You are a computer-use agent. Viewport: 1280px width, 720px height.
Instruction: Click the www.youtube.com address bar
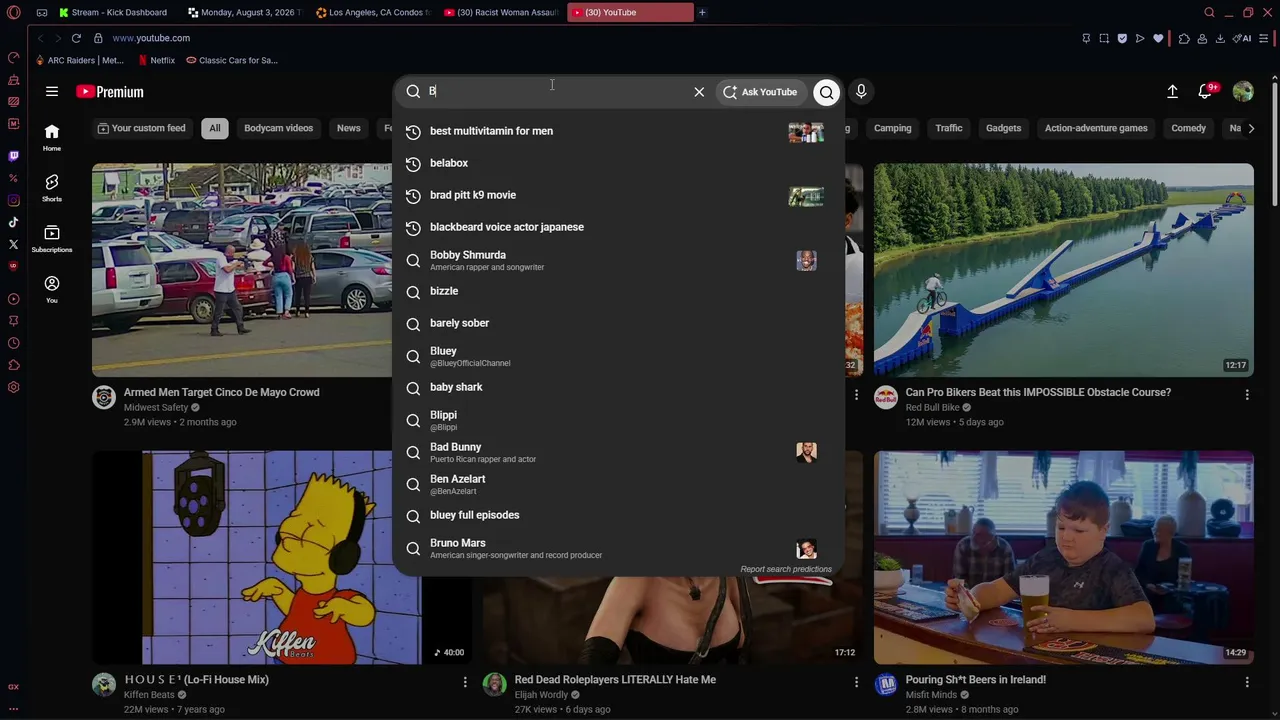point(151,38)
